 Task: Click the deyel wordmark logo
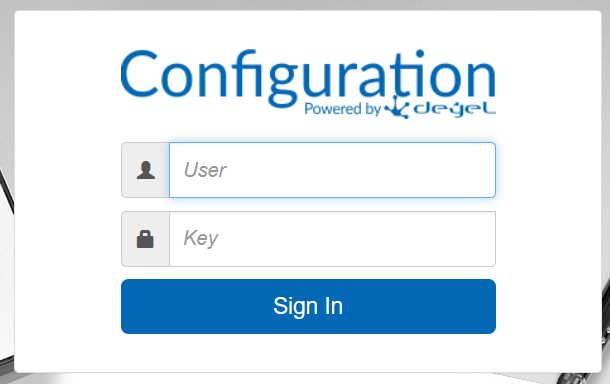point(454,109)
